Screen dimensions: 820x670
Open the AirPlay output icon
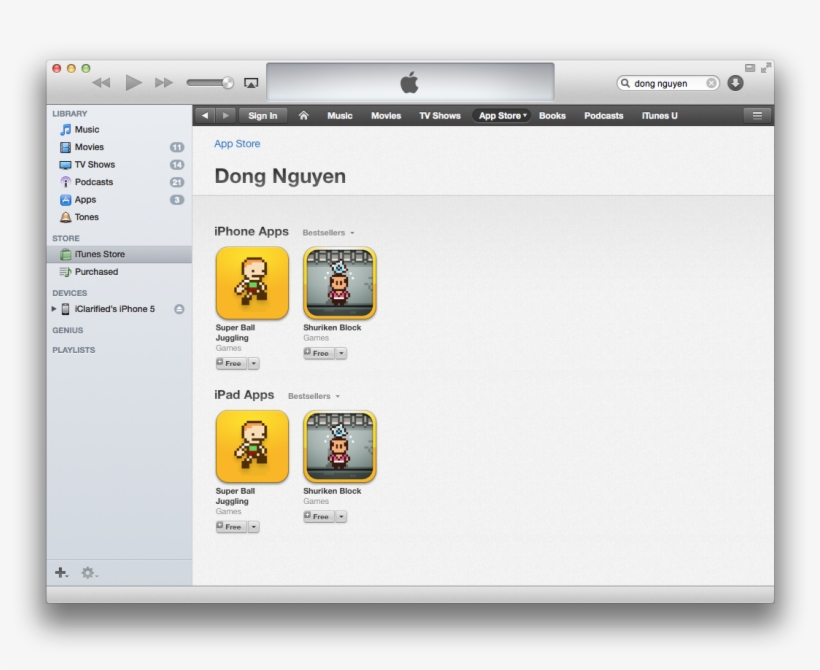point(251,83)
